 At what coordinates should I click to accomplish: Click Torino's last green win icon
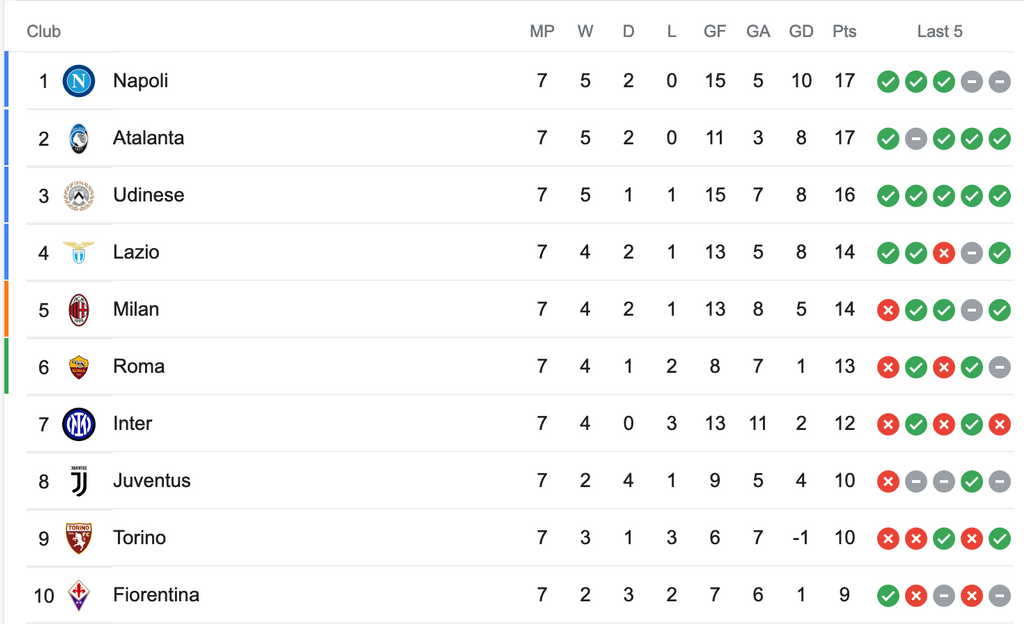click(x=999, y=538)
